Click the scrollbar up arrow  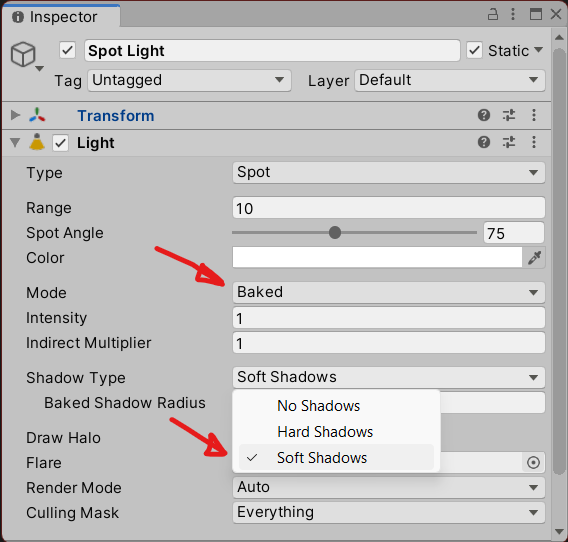[559, 37]
